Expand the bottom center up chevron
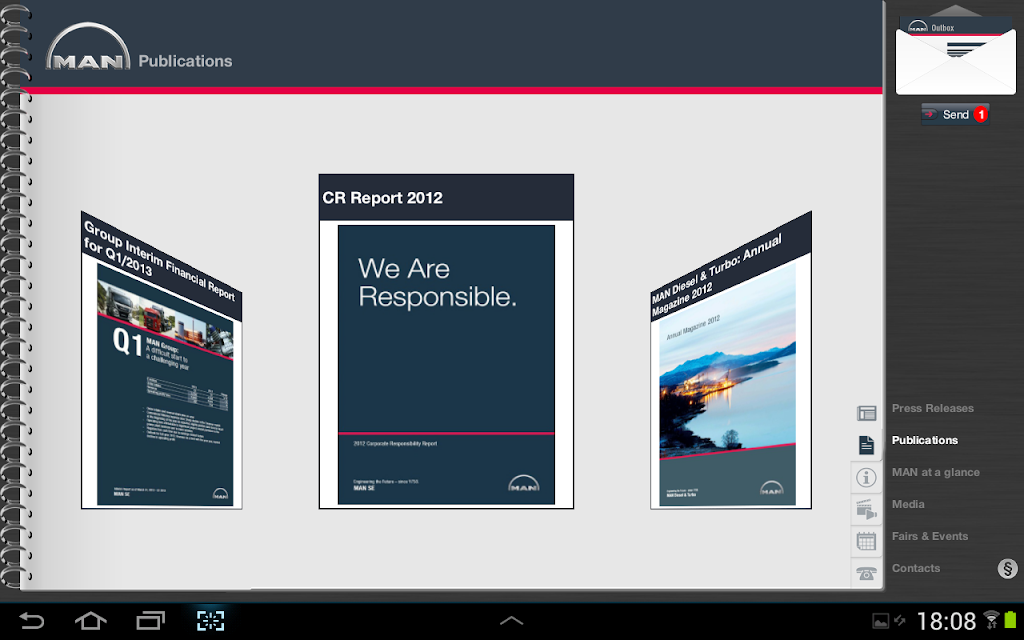 click(511, 620)
